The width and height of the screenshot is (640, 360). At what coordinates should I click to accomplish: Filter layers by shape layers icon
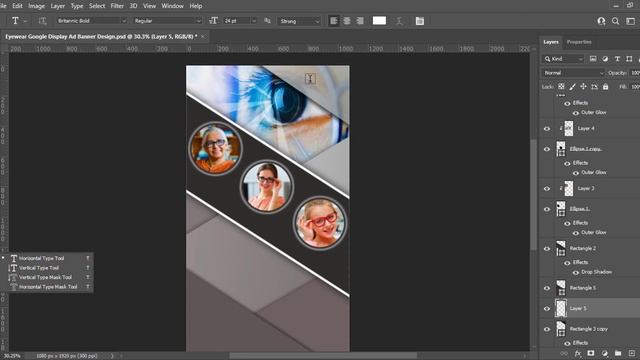(629, 59)
